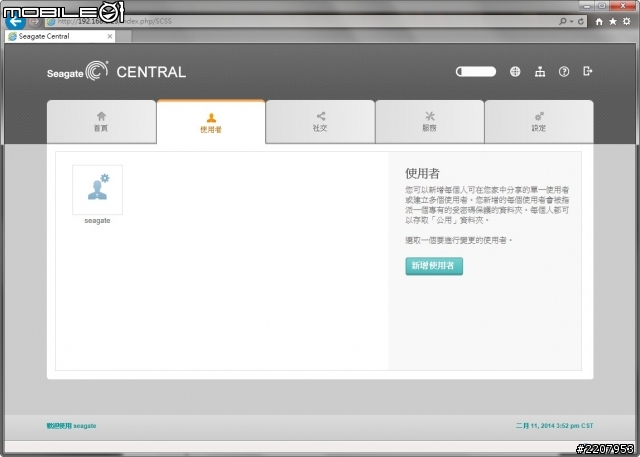Click the 歡迎使用 seagate footer link

71,426
